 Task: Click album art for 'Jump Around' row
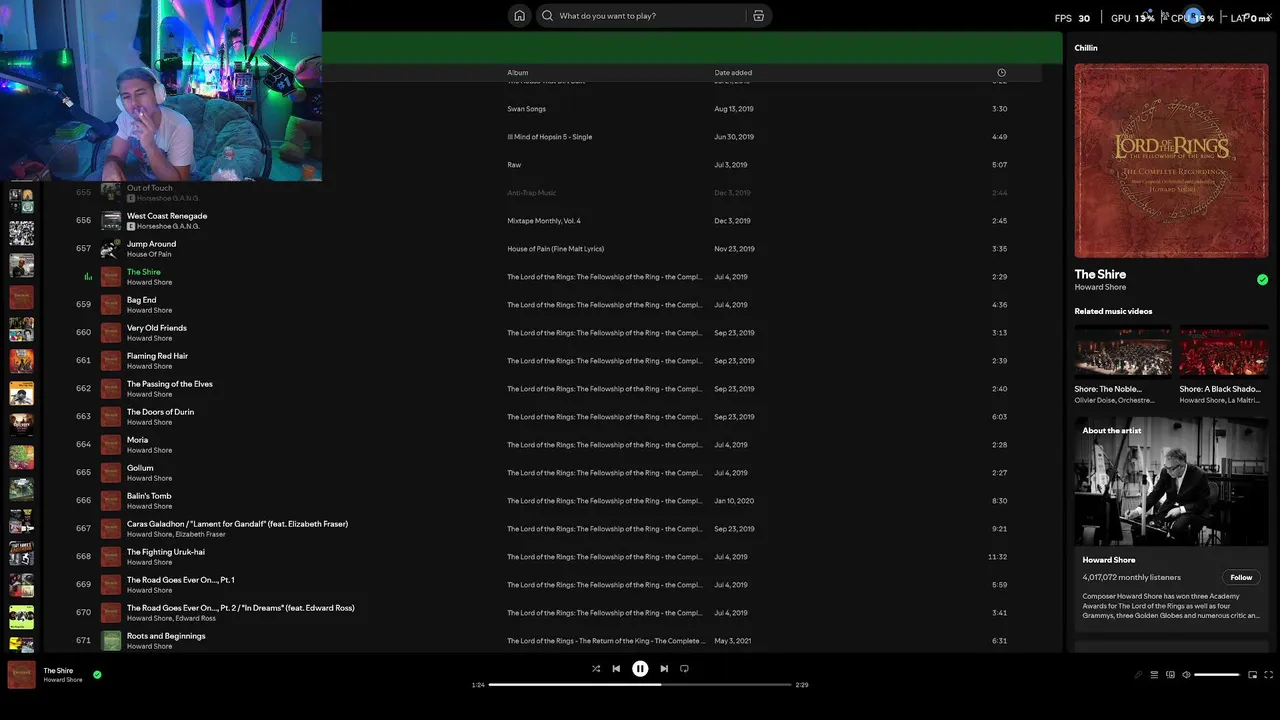pyautogui.click(x=111, y=248)
